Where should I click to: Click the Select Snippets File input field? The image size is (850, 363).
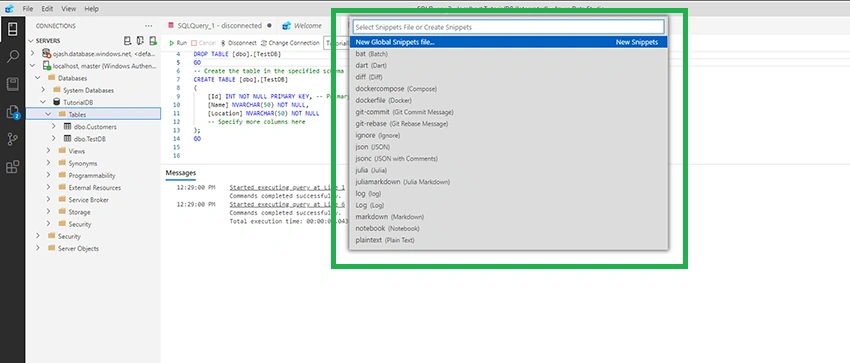tap(508, 27)
